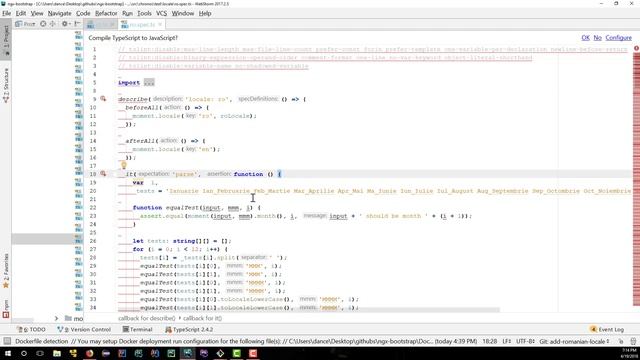This screenshot has width=640, height=360.
Task: Click run test icon beside it('parse') line
Action: point(103,174)
